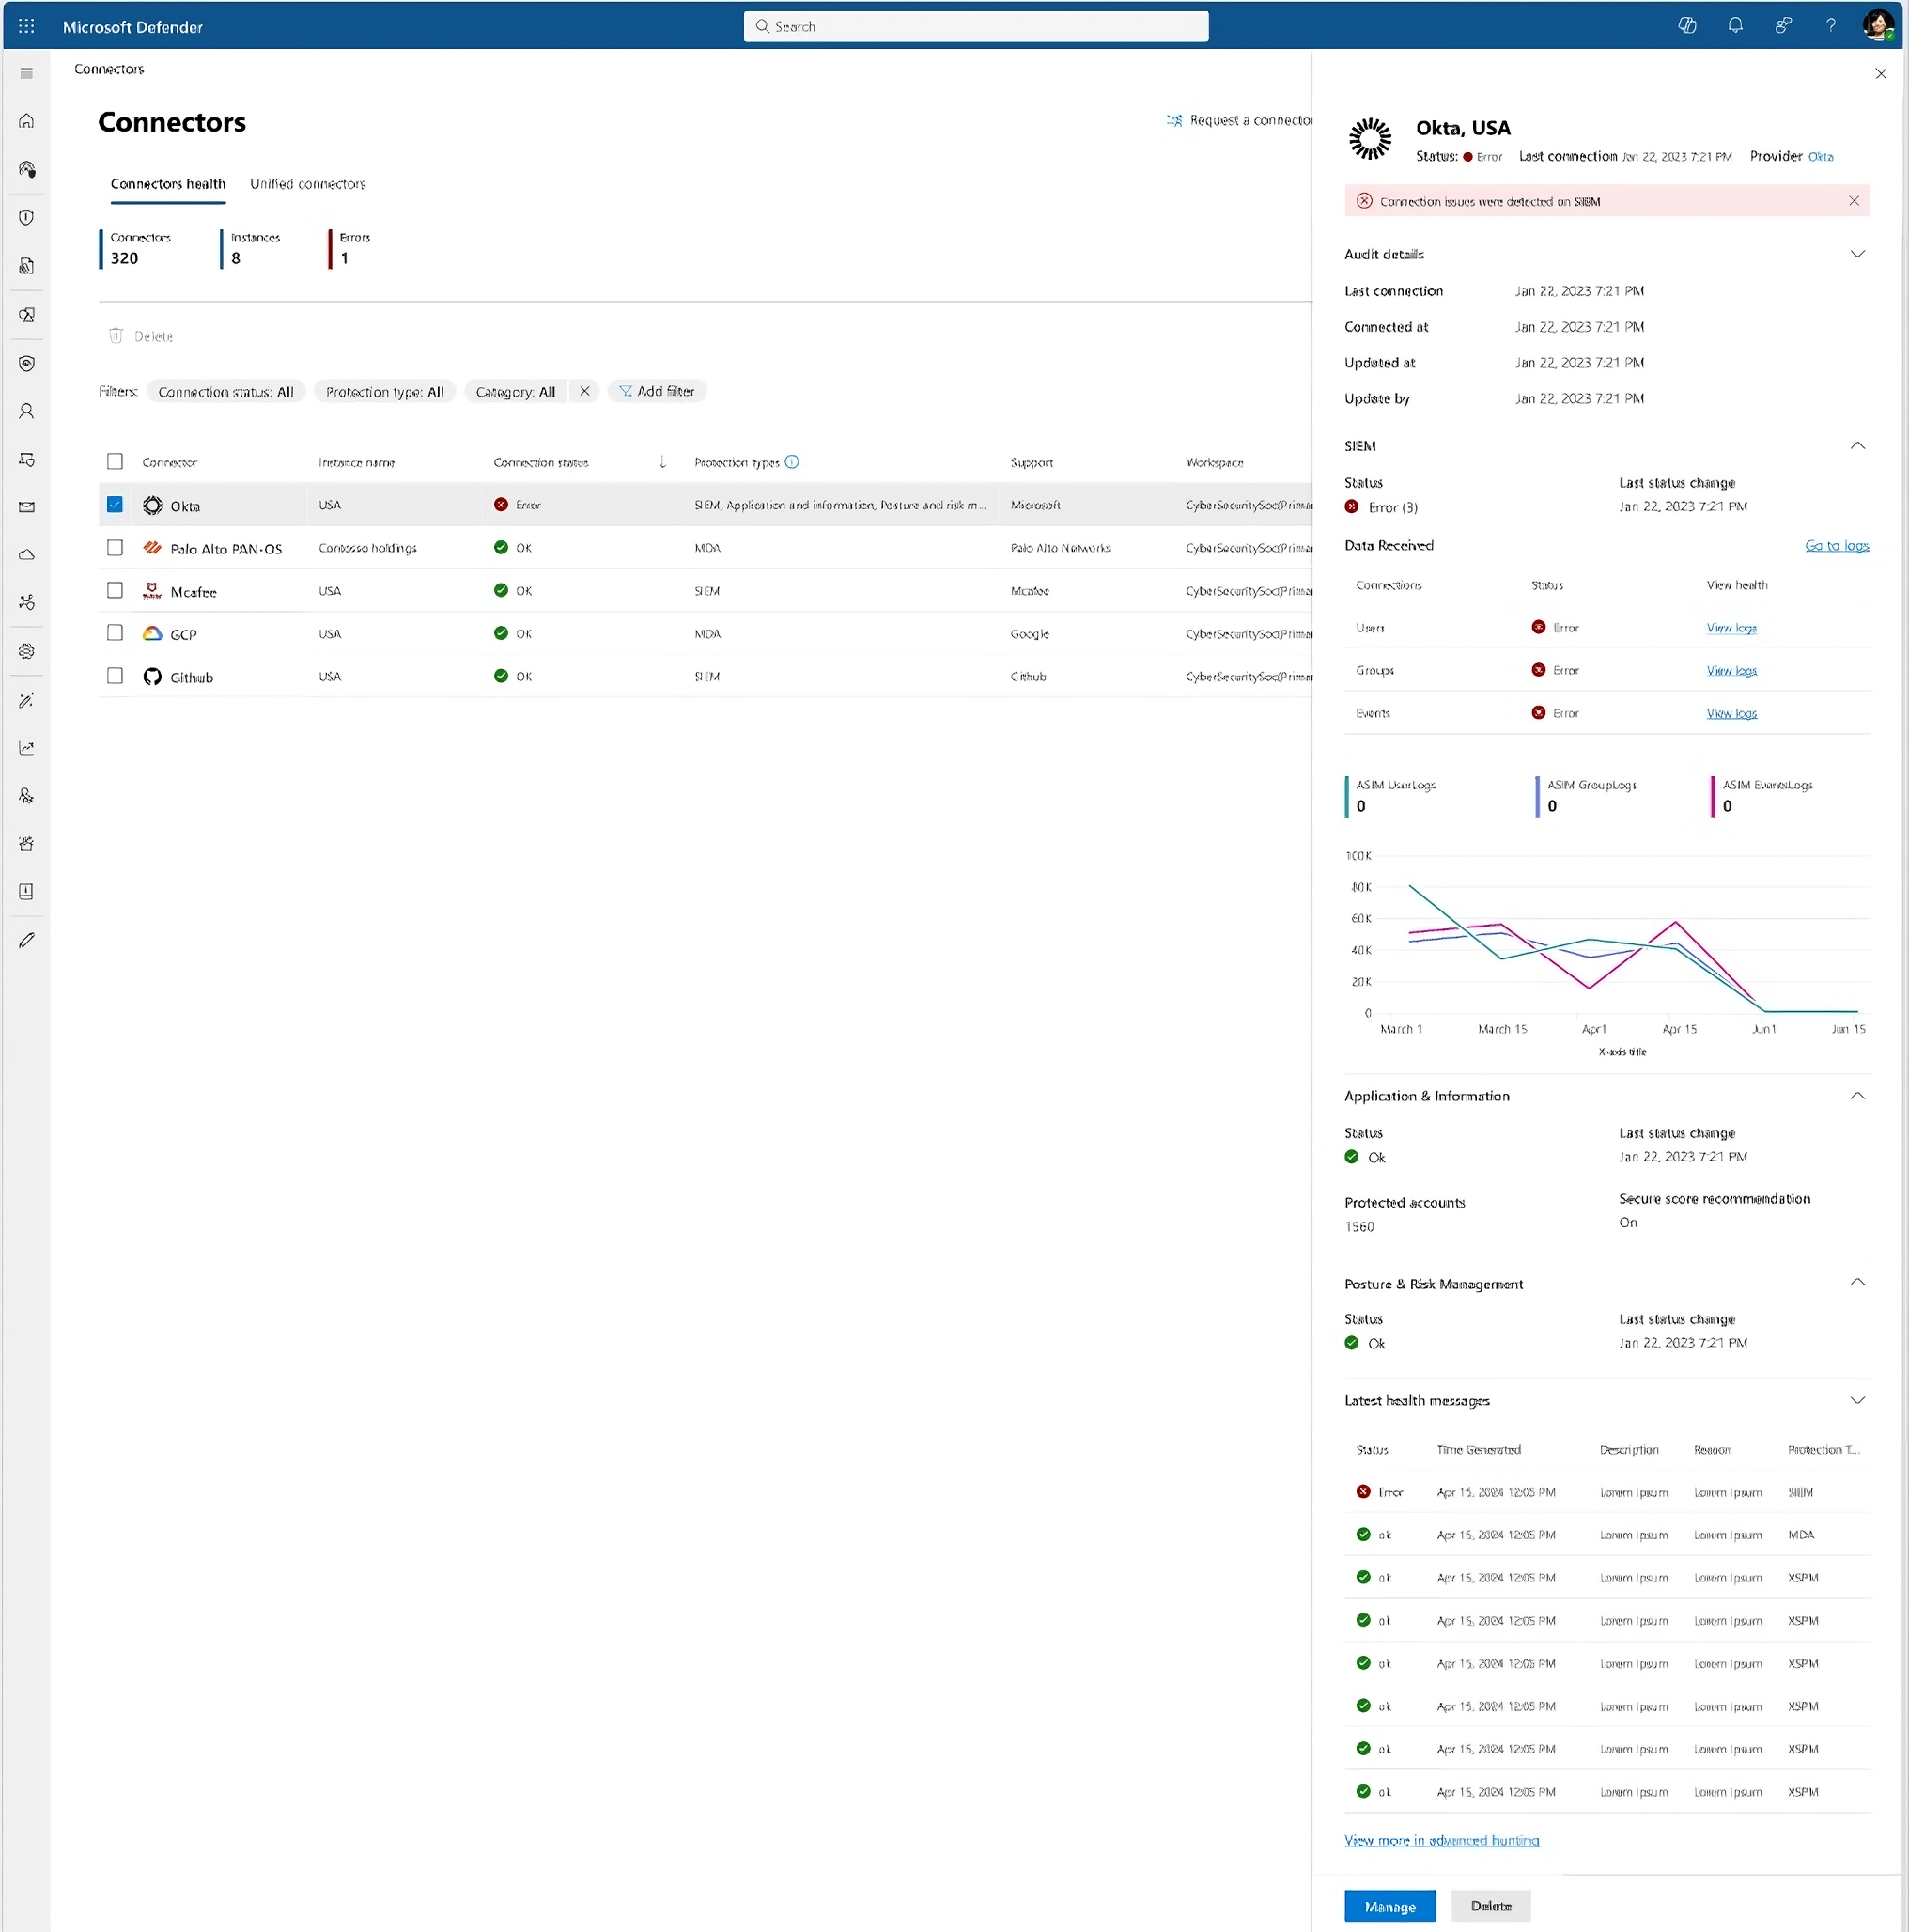Open the notifications bell
1909x1932 pixels.
pos(1735,26)
